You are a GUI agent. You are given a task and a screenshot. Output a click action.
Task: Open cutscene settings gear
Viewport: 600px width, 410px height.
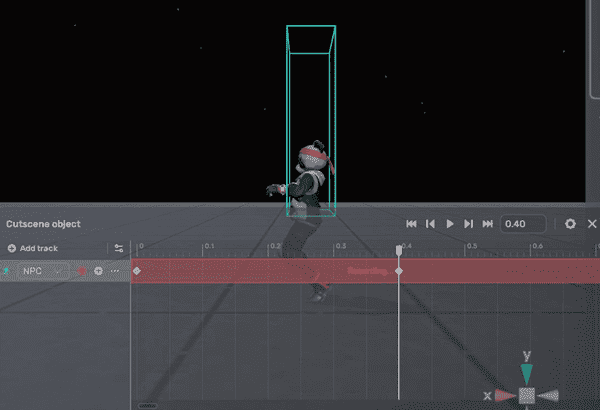(x=570, y=224)
